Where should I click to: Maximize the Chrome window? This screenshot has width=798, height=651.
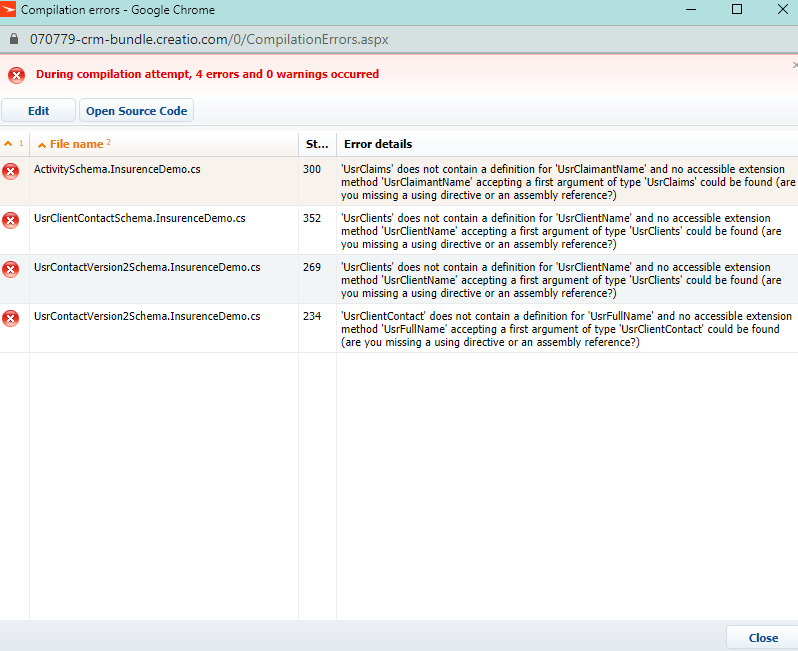coord(736,10)
